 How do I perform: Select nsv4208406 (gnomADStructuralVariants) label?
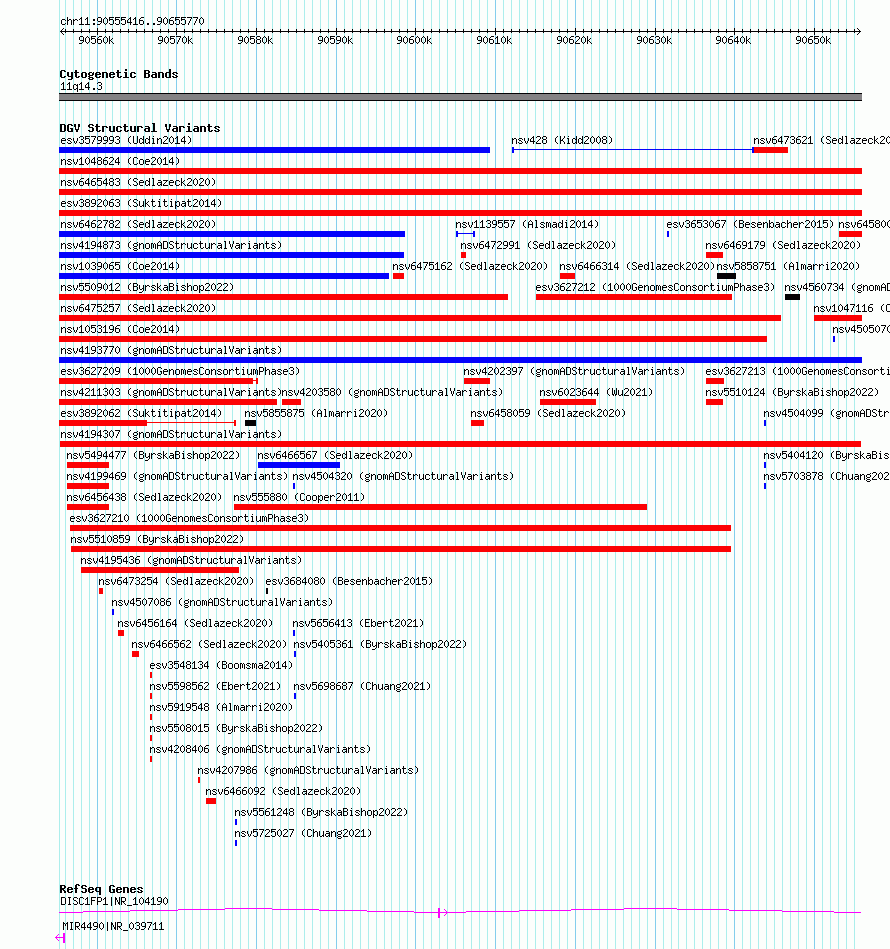point(260,749)
